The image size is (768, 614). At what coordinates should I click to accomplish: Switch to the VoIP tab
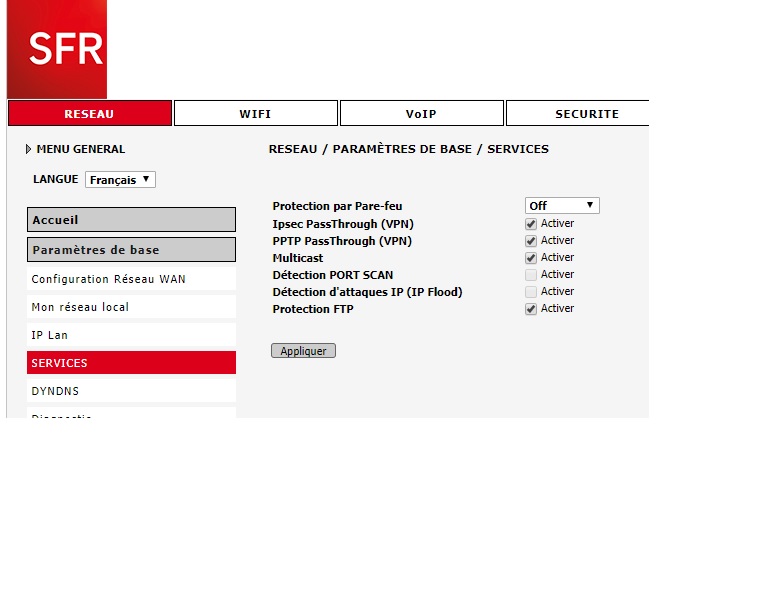coord(421,114)
